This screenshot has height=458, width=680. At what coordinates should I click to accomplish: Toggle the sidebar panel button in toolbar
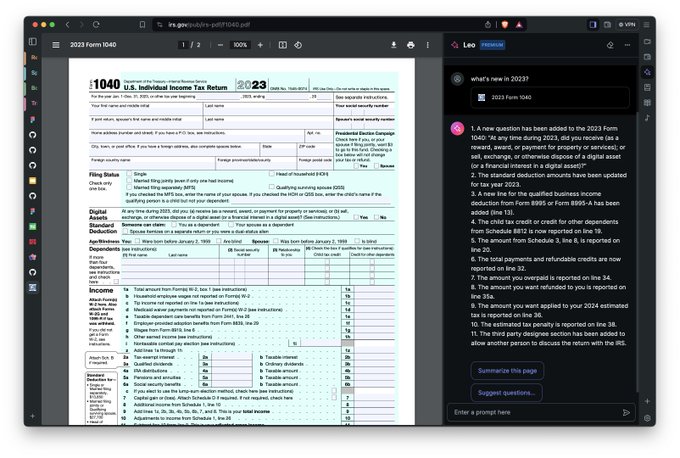593,25
